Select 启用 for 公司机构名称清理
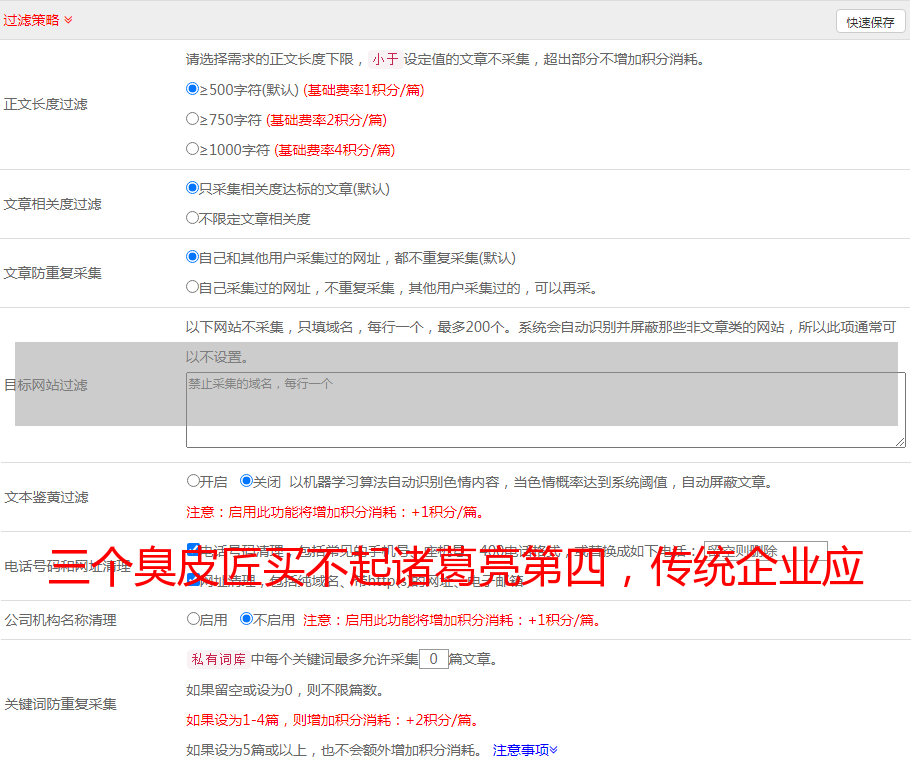Image resolution: width=912 pixels, height=768 pixels. point(193,619)
